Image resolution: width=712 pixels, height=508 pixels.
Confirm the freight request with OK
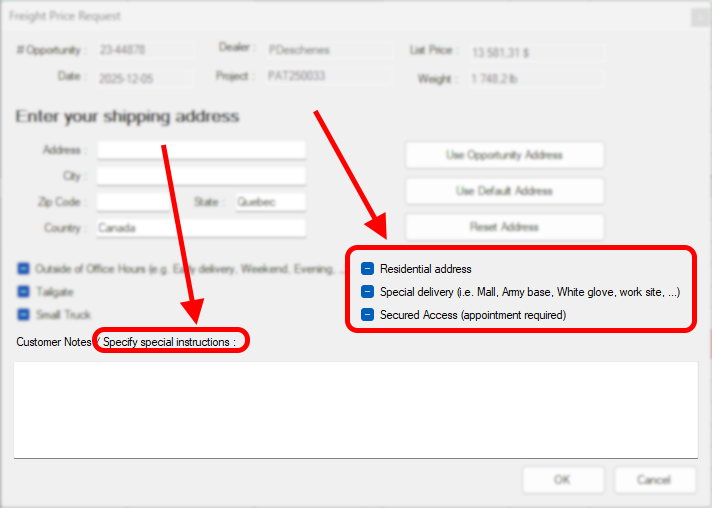coord(563,480)
